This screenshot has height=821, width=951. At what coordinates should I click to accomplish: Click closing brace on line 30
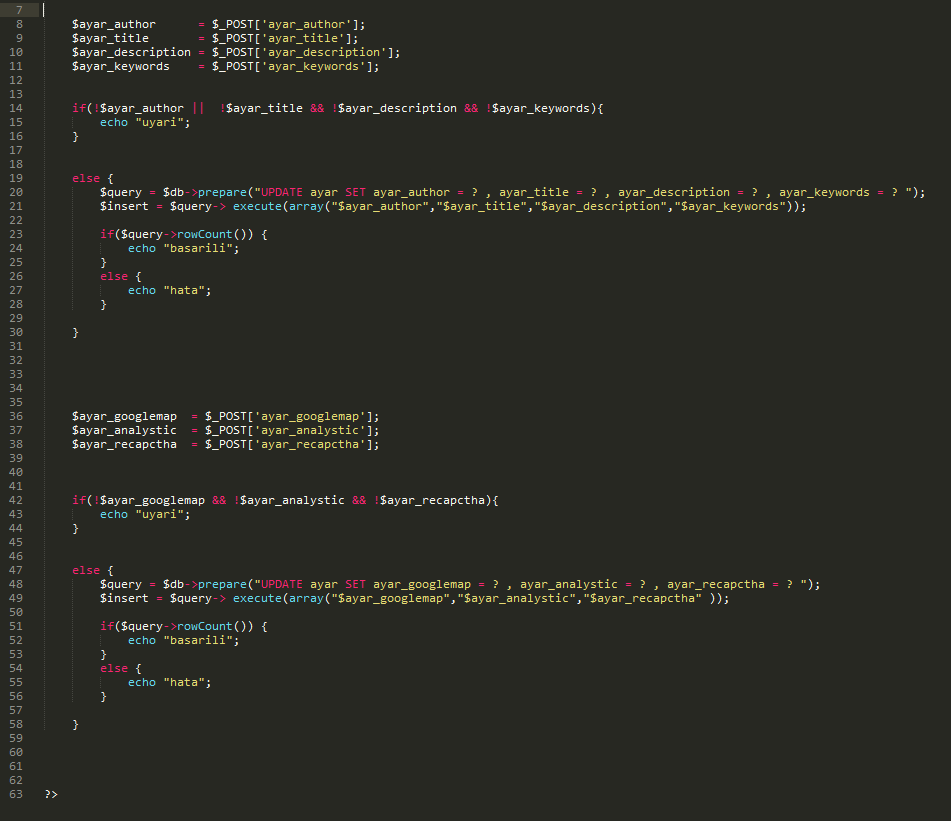tap(75, 332)
